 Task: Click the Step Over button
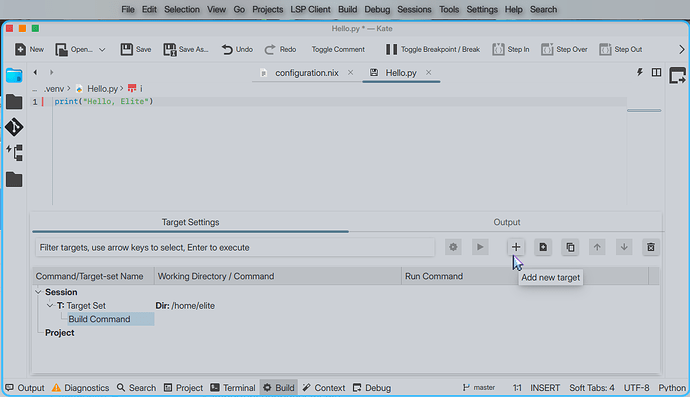(564, 49)
